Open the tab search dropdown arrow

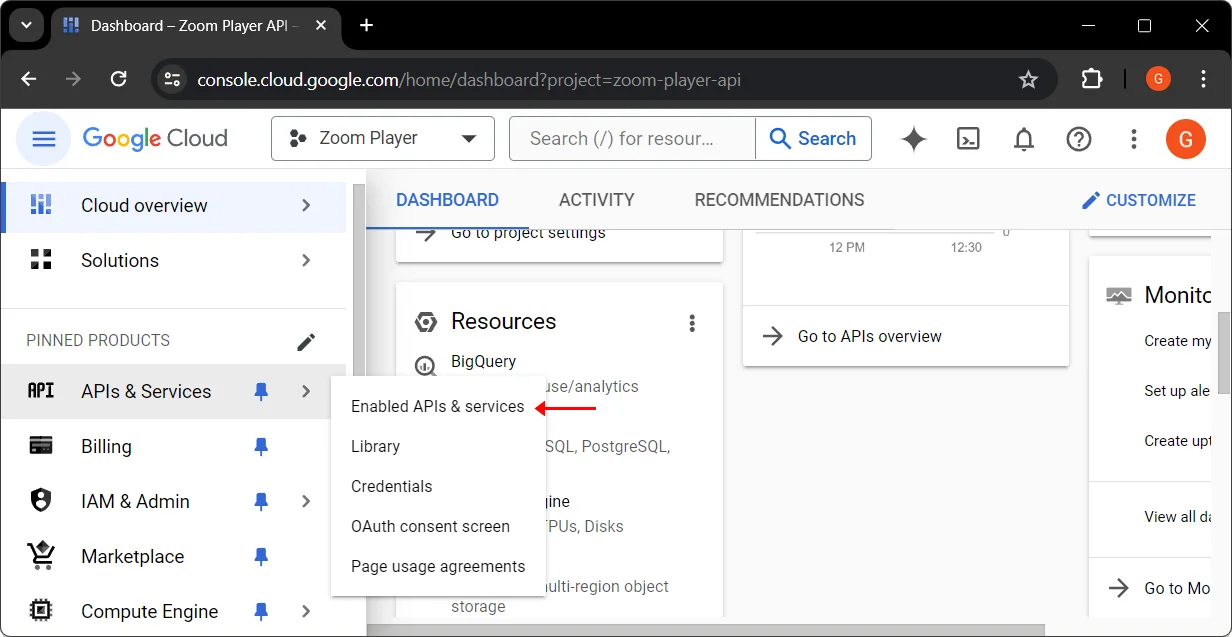coord(26,25)
